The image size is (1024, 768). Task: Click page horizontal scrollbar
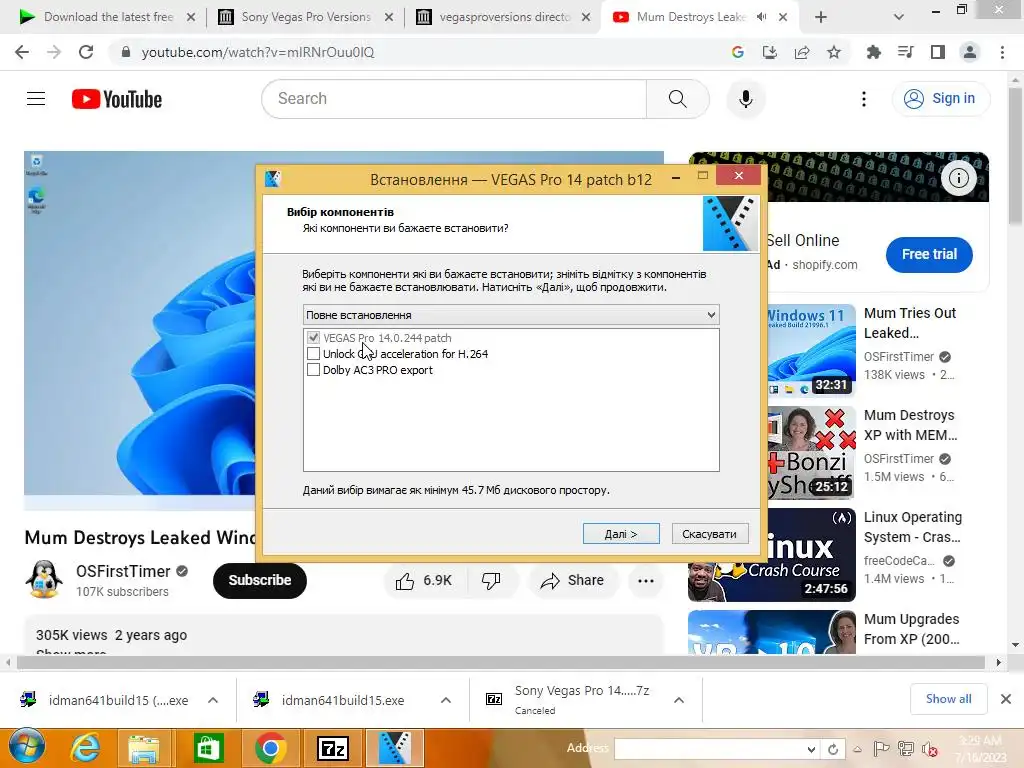point(501,662)
